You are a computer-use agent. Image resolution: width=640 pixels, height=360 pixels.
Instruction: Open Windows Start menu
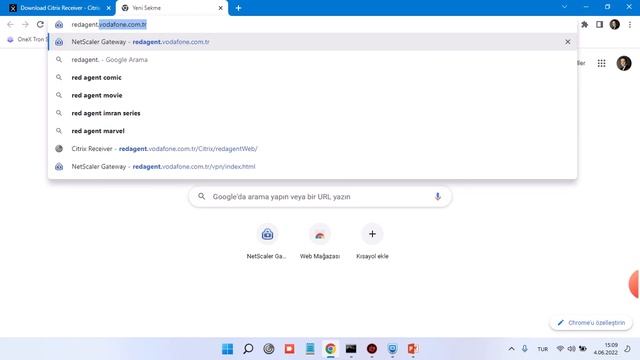pos(227,349)
